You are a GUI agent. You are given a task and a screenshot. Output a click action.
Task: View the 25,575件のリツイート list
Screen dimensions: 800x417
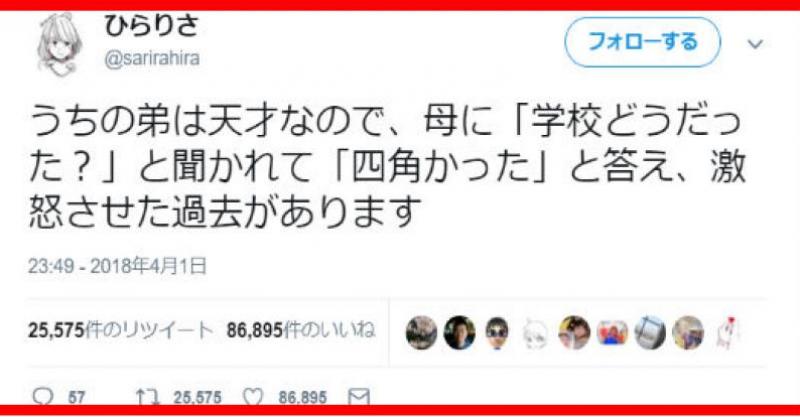click(120, 330)
